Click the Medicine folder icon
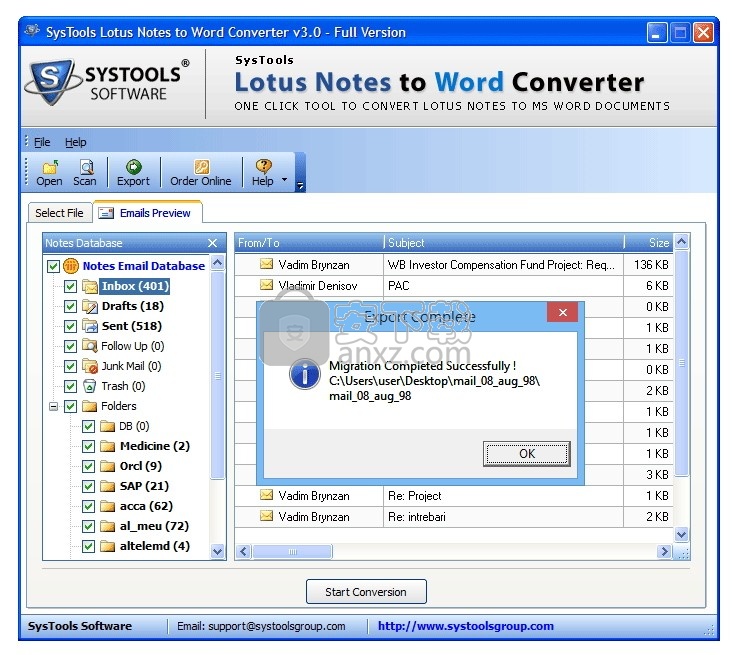The width and height of the screenshot is (735, 655). [x=107, y=446]
